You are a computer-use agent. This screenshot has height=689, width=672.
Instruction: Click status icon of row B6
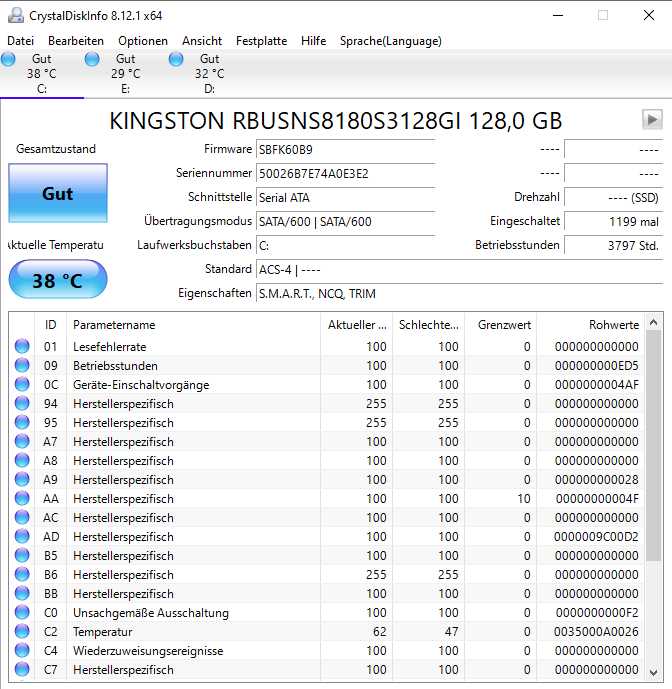[22, 574]
